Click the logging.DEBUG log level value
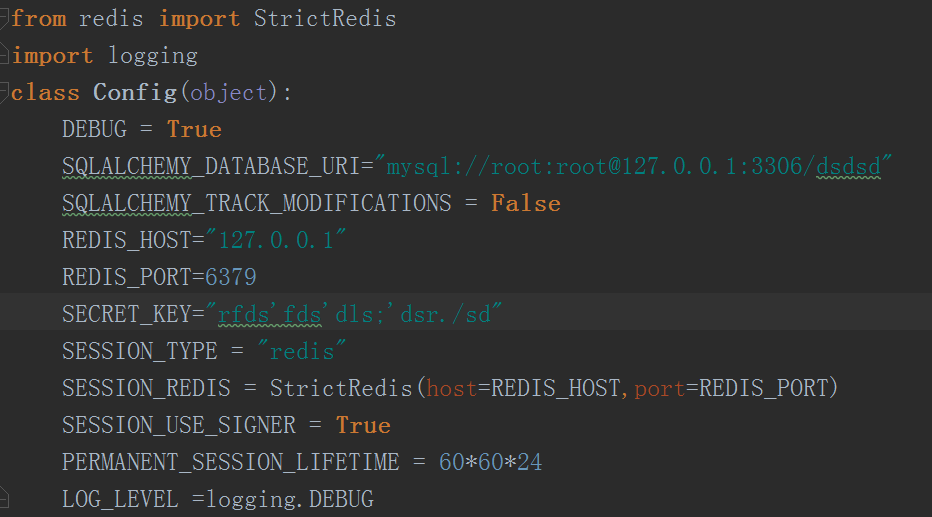This screenshot has height=517, width=932. [290, 499]
